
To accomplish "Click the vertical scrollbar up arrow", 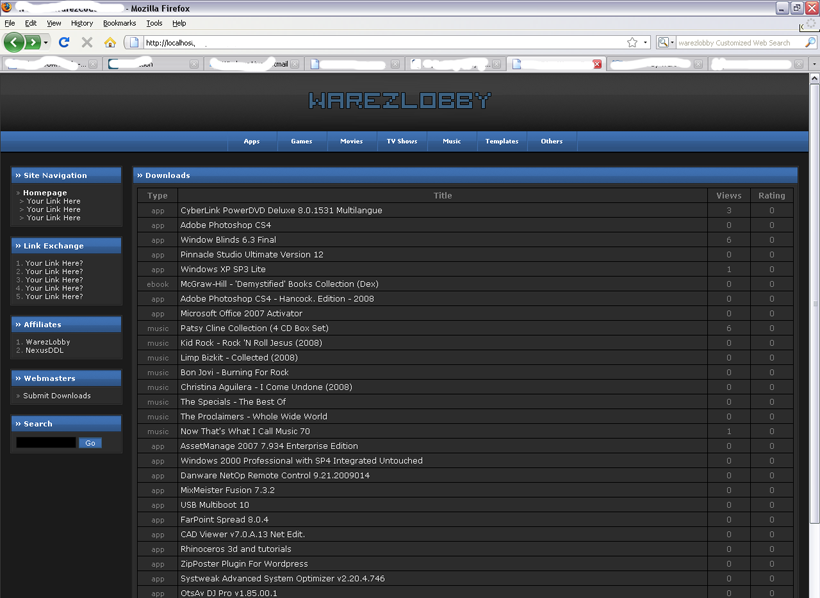I will tap(814, 78).
